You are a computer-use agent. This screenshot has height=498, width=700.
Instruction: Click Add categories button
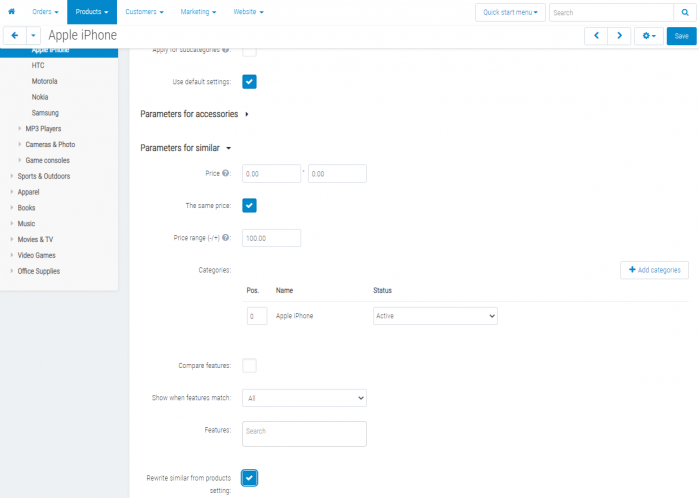[654, 270]
